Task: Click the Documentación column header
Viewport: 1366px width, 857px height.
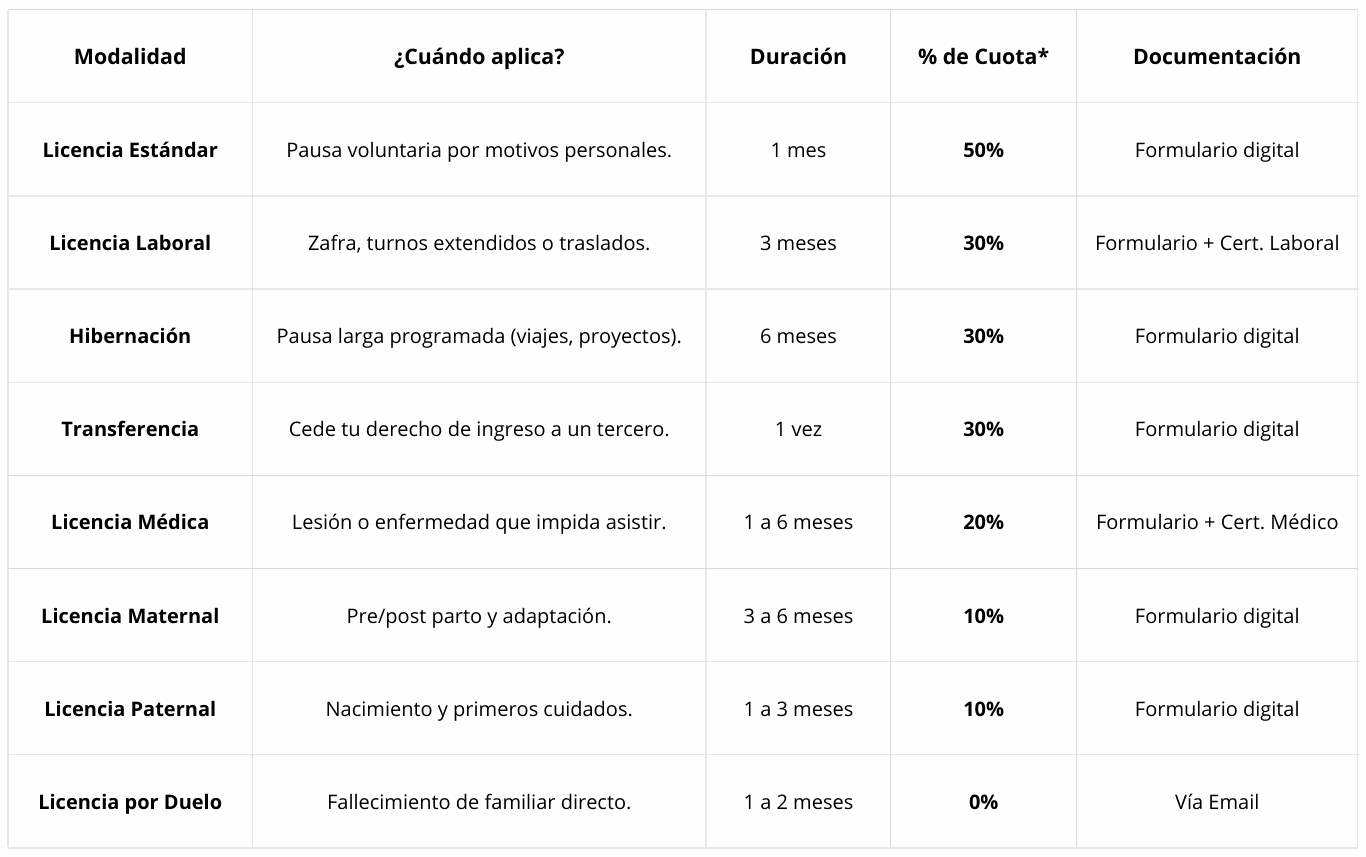Action: click(x=1216, y=57)
